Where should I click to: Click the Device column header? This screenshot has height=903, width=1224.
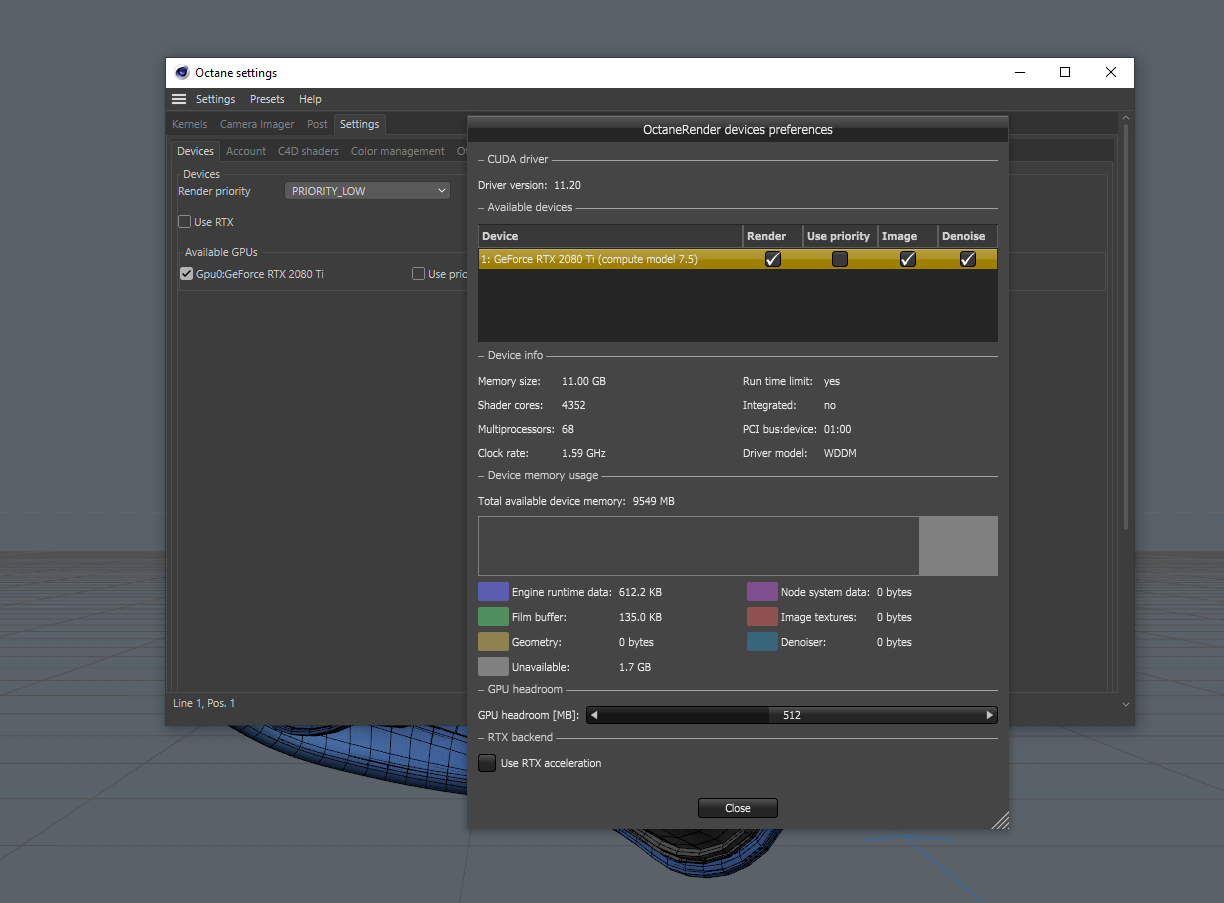pyautogui.click(x=610, y=236)
